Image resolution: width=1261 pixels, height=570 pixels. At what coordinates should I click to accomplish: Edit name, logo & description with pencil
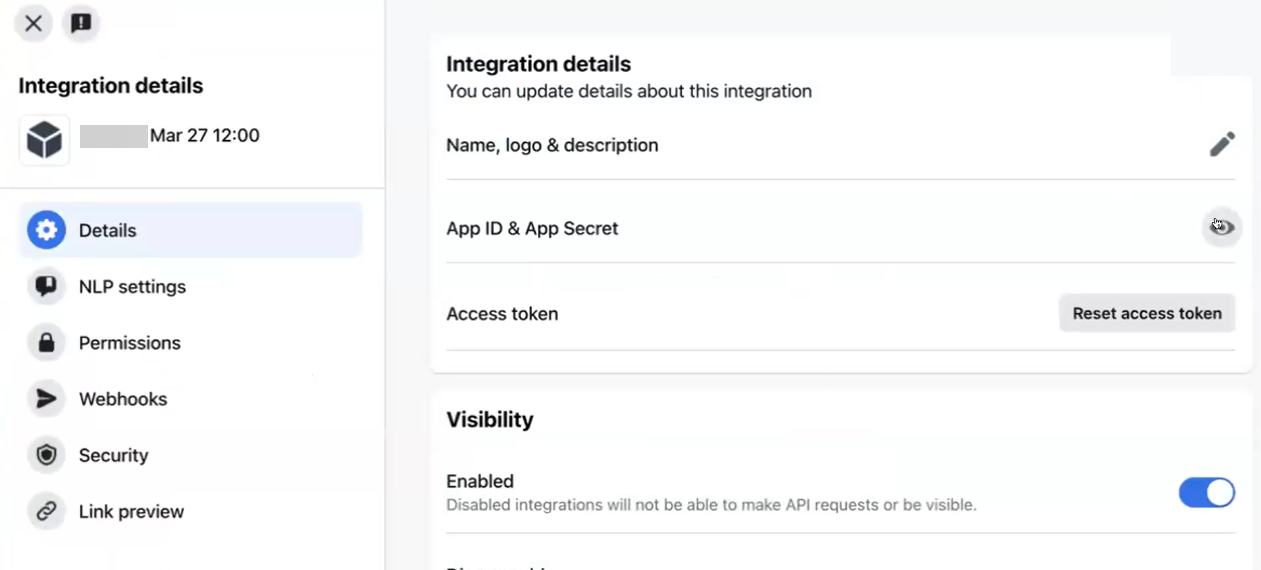(1222, 145)
